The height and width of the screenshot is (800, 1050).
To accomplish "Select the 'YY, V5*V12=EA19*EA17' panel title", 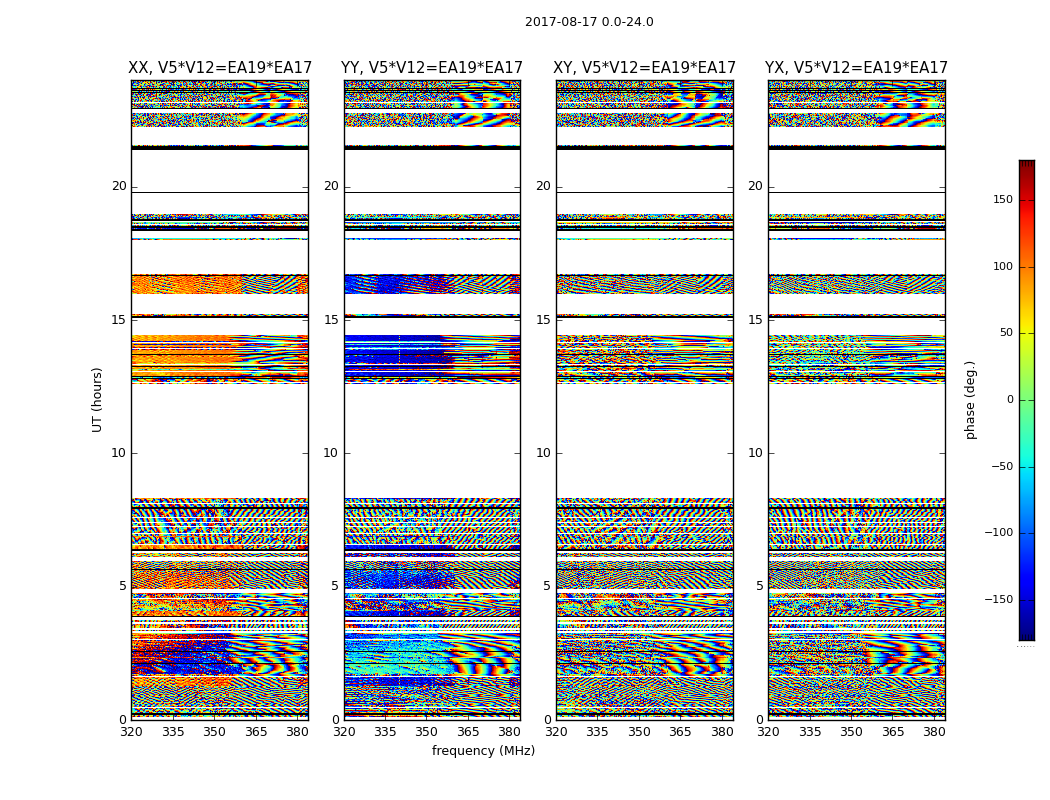I will [x=432, y=68].
